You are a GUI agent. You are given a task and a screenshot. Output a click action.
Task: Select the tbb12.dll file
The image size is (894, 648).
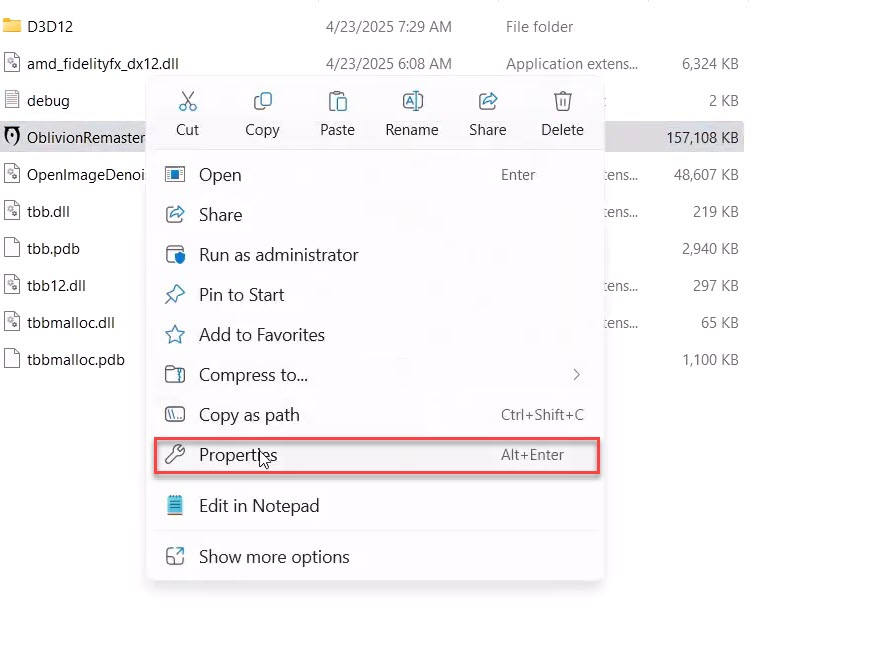(x=56, y=285)
